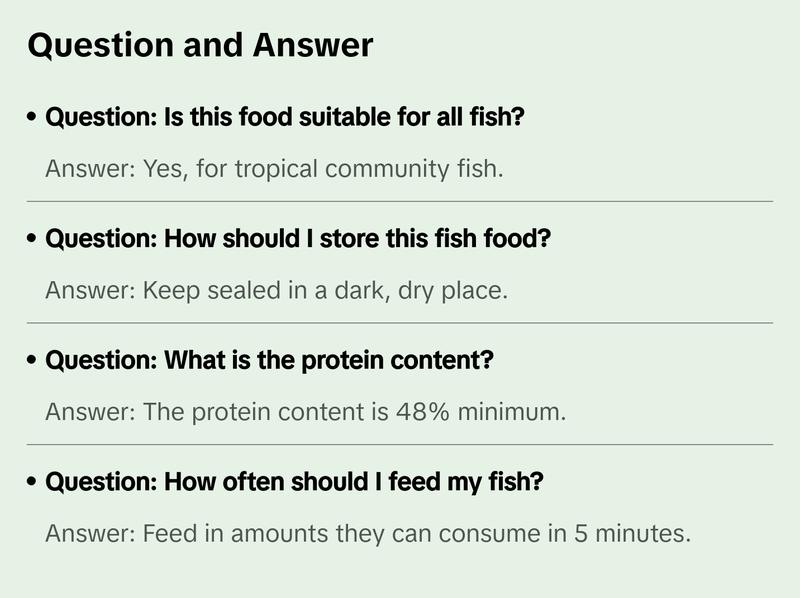800x598 pixels.
Task: Click the answer about tropical community fish
Action: click(273, 169)
